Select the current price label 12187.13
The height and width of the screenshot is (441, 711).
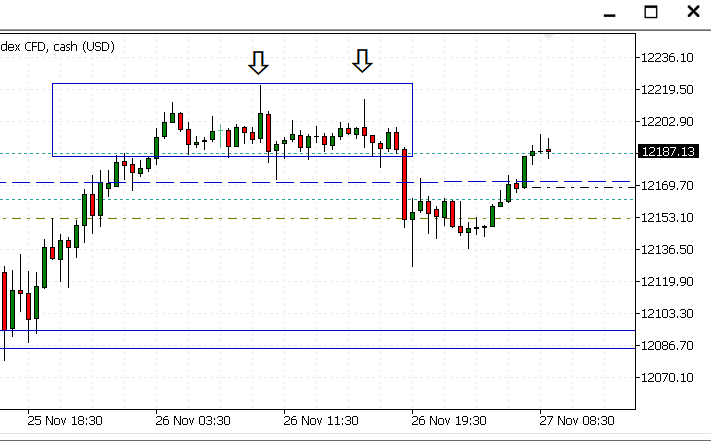[668, 151]
